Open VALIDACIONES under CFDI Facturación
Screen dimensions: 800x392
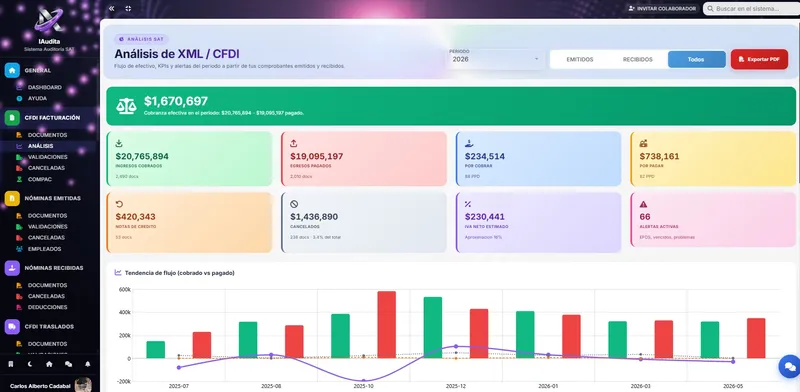point(47,157)
